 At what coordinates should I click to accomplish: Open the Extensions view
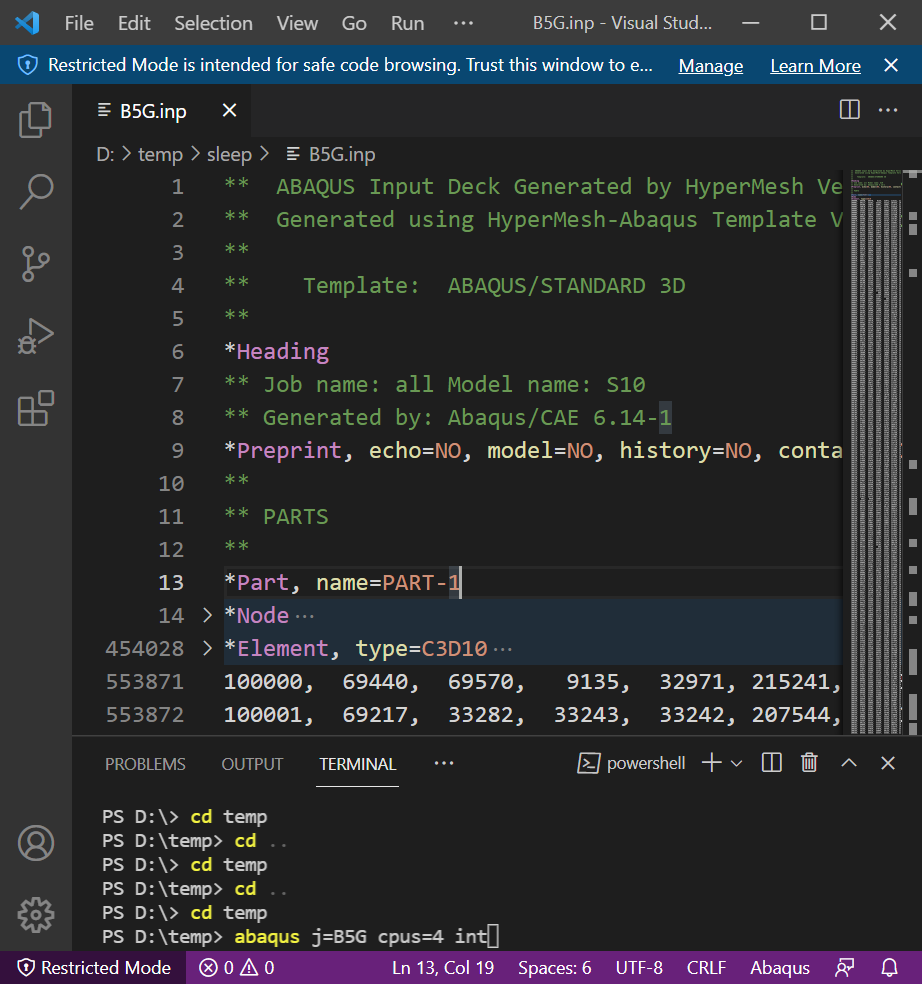coord(35,409)
